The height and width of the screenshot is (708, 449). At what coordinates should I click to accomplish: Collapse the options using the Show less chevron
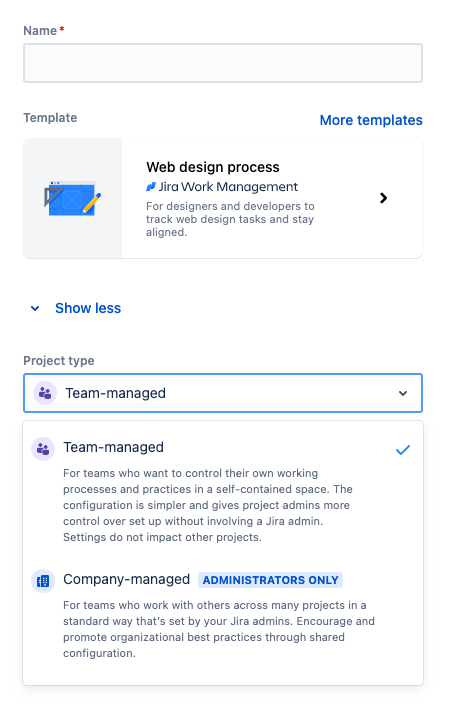[x=35, y=308]
